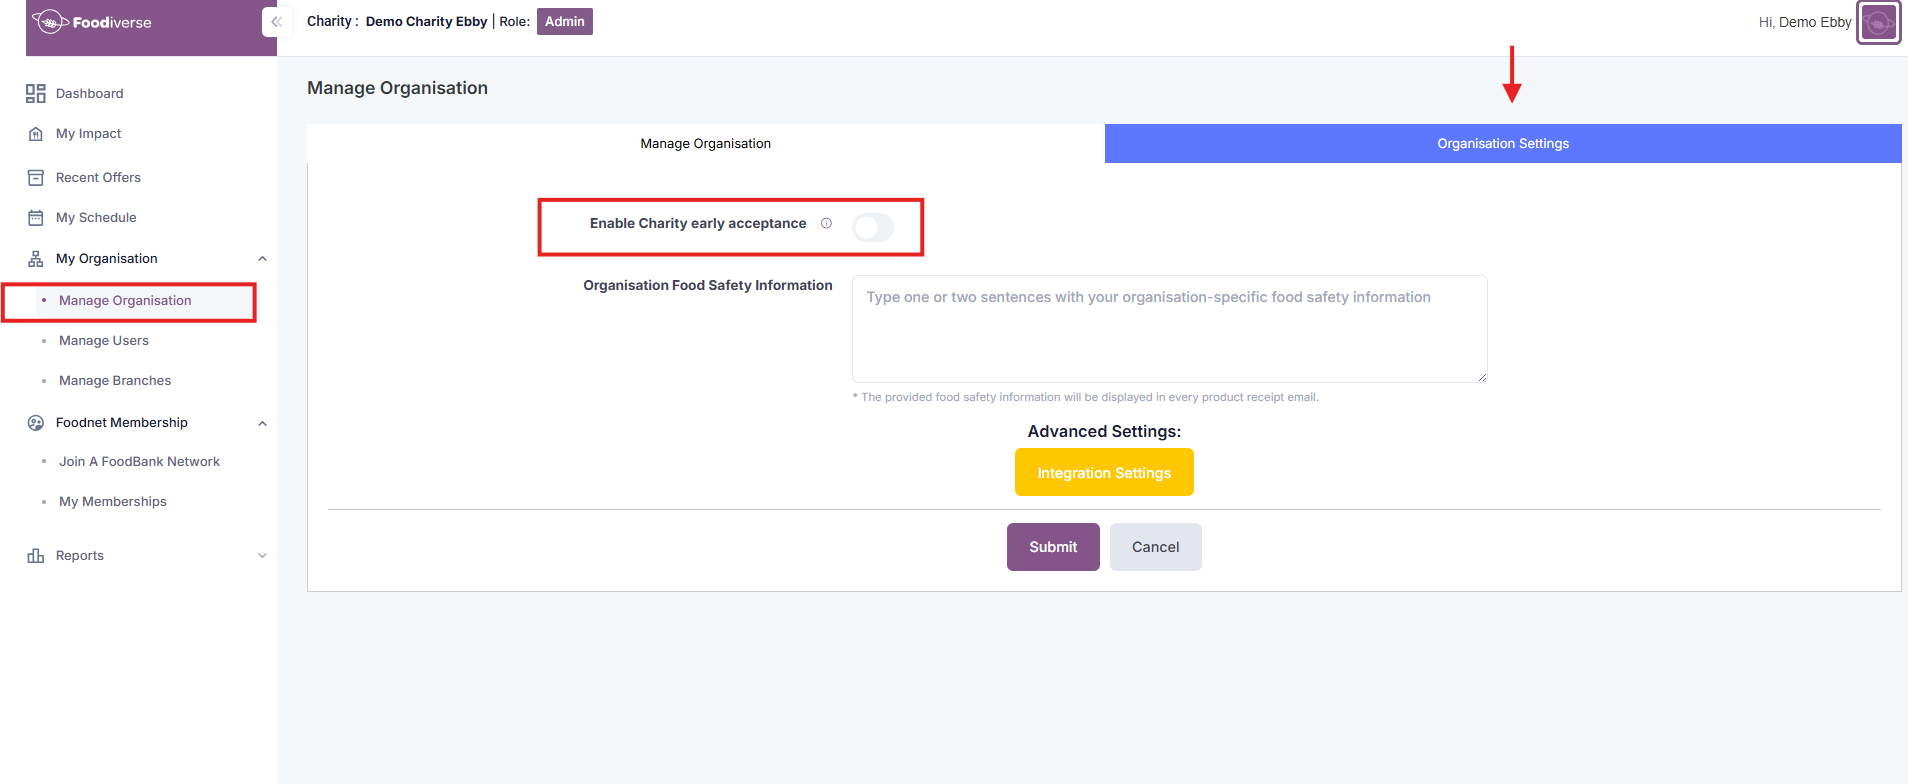Click the early acceptance info icon

pyautogui.click(x=826, y=224)
